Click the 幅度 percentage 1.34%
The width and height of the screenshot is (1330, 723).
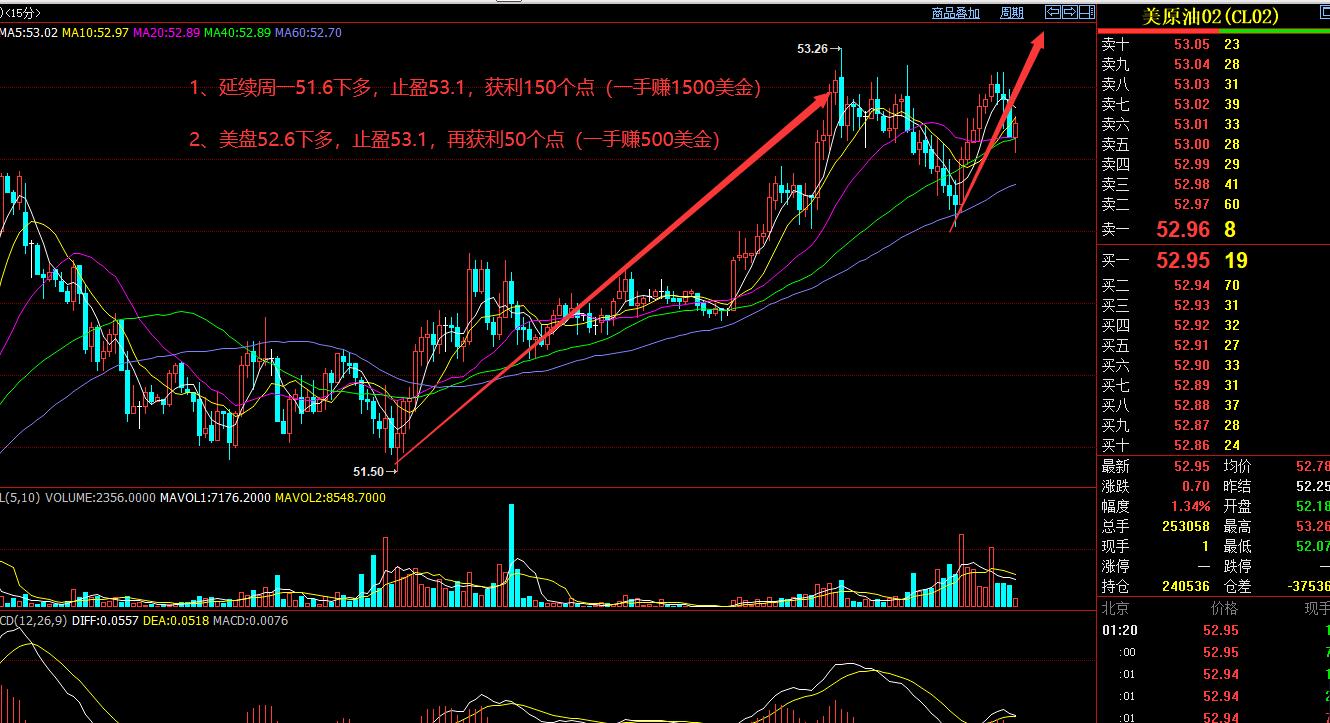click(x=1190, y=506)
